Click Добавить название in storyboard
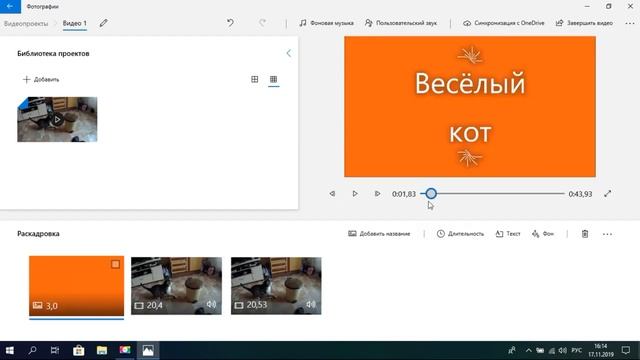The height and width of the screenshot is (360, 640). click(379, 234)
